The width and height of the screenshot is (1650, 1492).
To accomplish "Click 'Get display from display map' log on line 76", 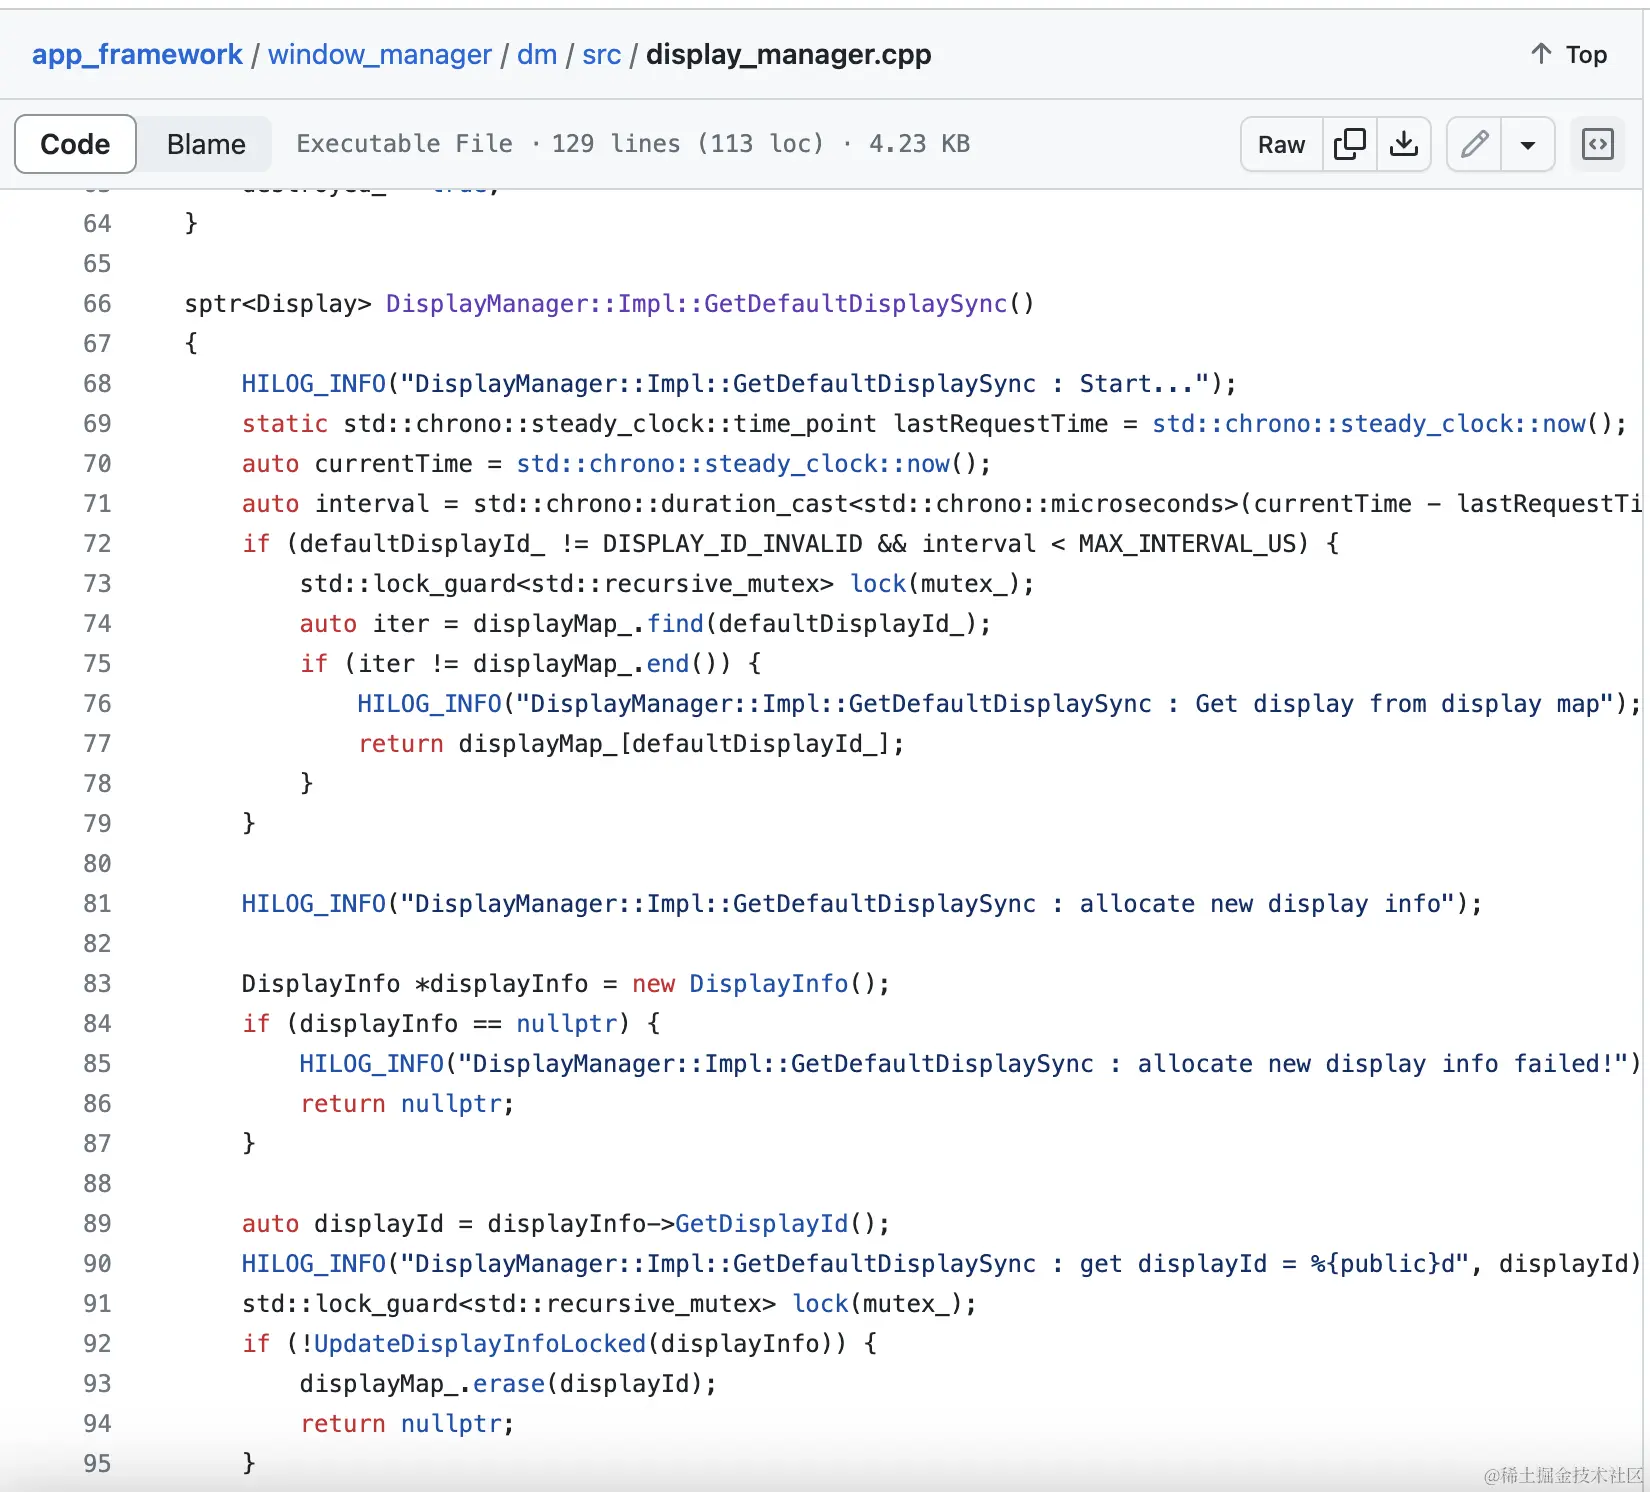I will [x=998, y=704].
